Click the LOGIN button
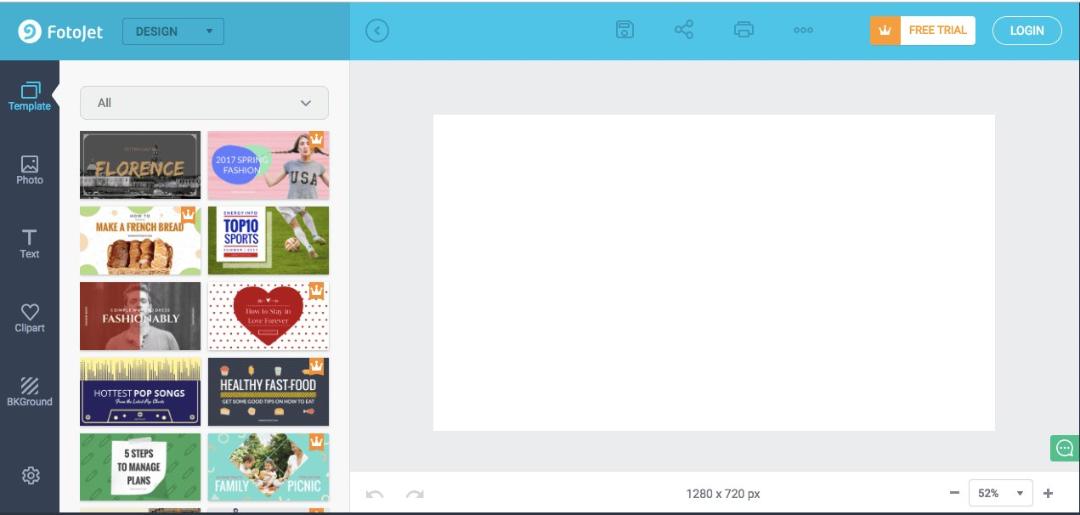1080x515 pixels. pyautogui.click(x=1026, y=30)
